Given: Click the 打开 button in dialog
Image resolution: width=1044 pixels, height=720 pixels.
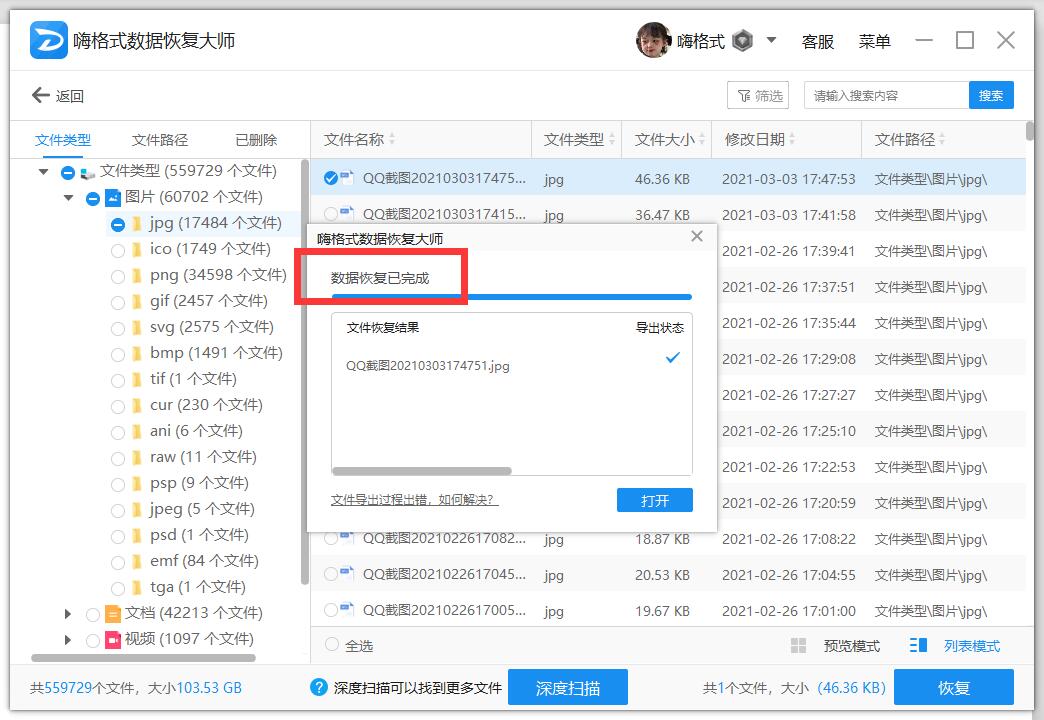Looking at the screenshot, I should pos(654,500).
